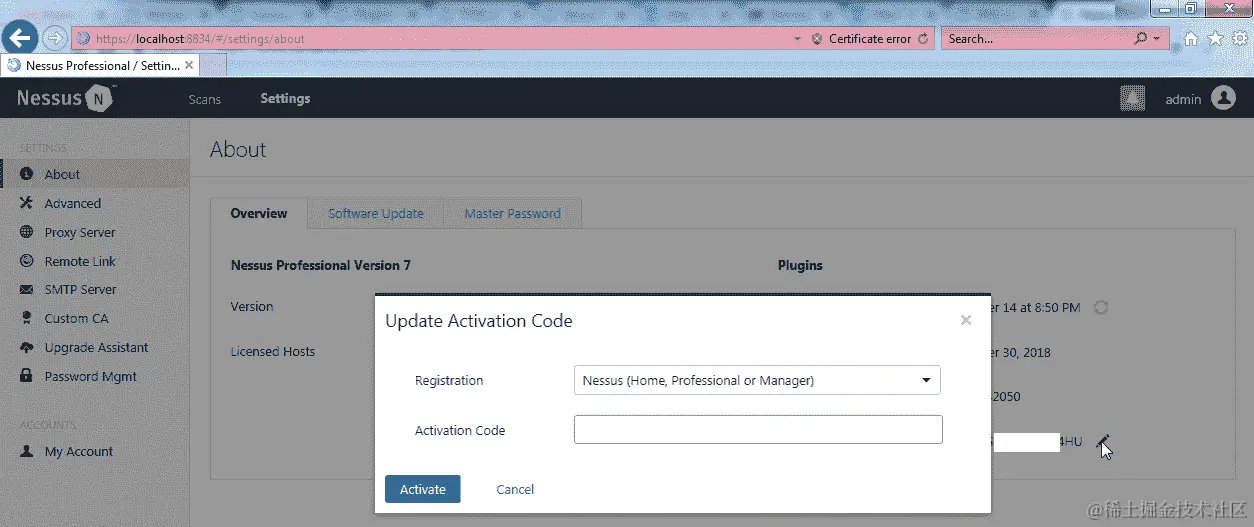
Task: Click the browser forward arrow
Action: pos(54,39)
